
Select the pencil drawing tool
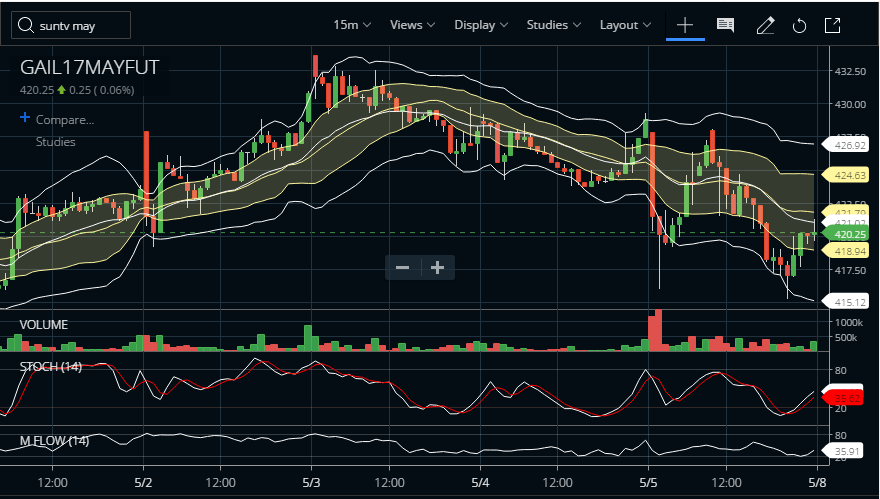click(x=766, y=25)
